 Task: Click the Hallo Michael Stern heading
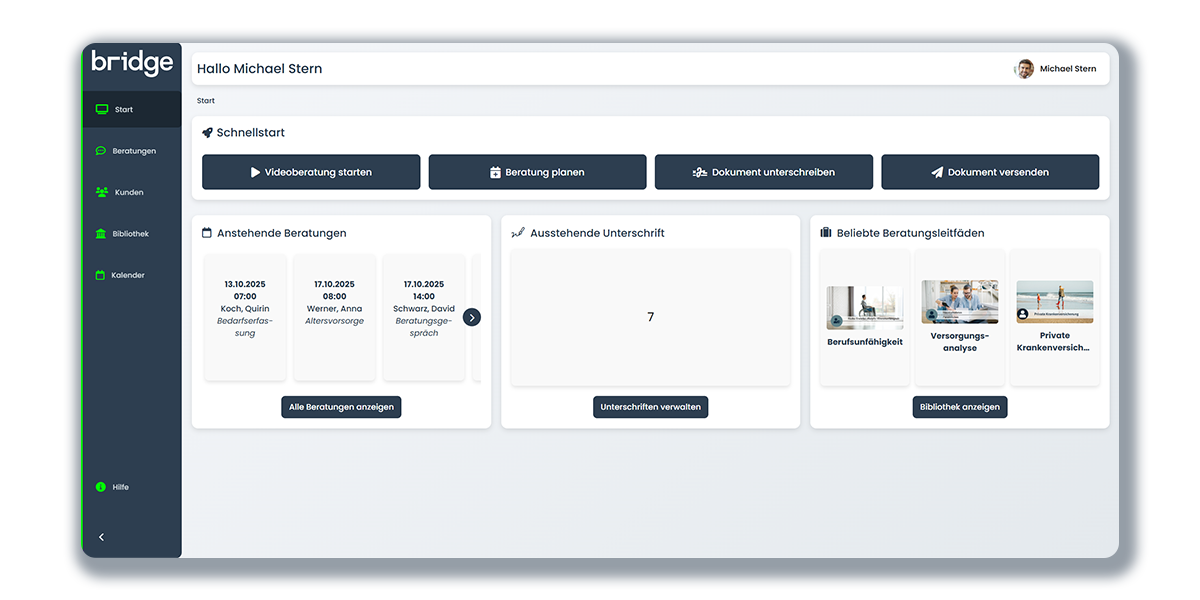click(260, 69)
